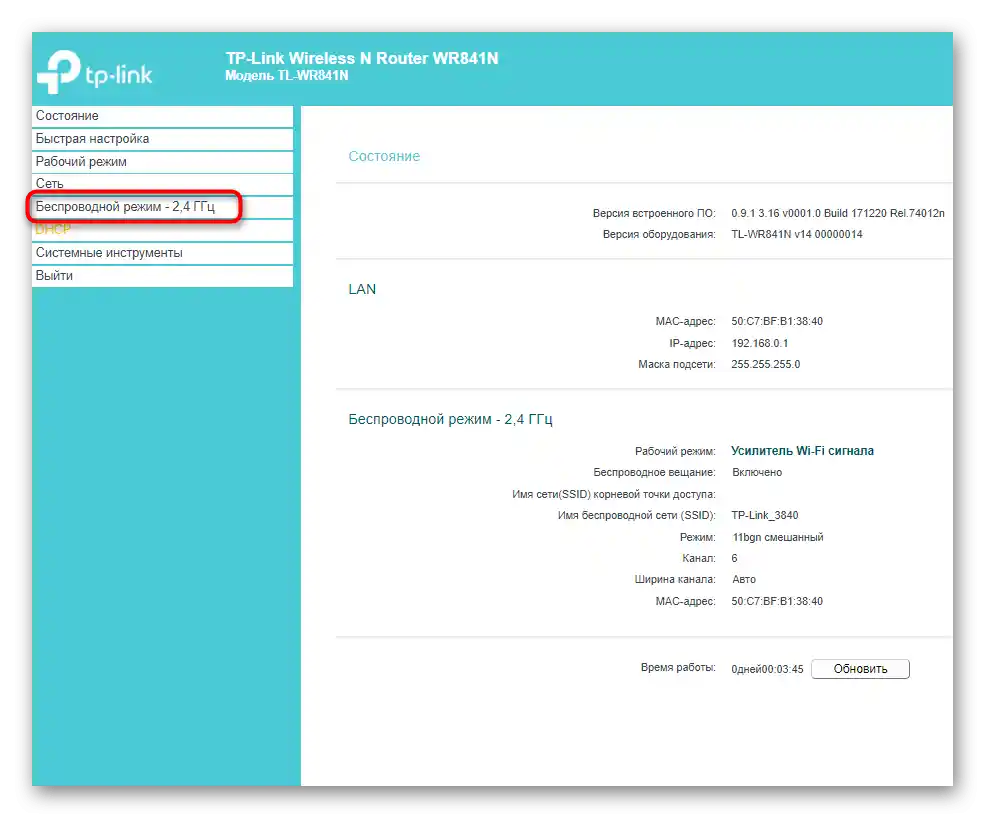Select SSID value TP-Link_3840
The width and height of the screenshot is (985, 818).
[765, 516]
